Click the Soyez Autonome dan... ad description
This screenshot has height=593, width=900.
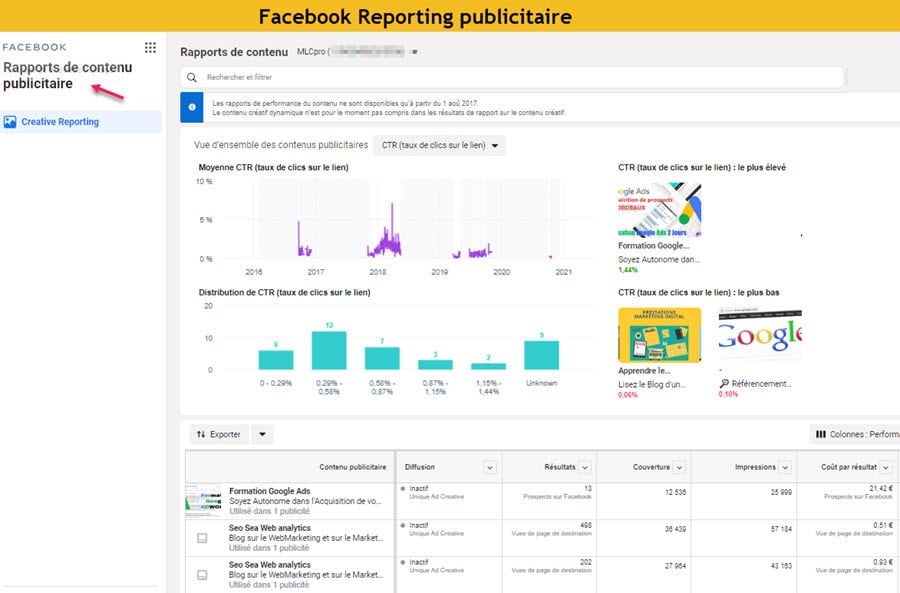[658, 259]
